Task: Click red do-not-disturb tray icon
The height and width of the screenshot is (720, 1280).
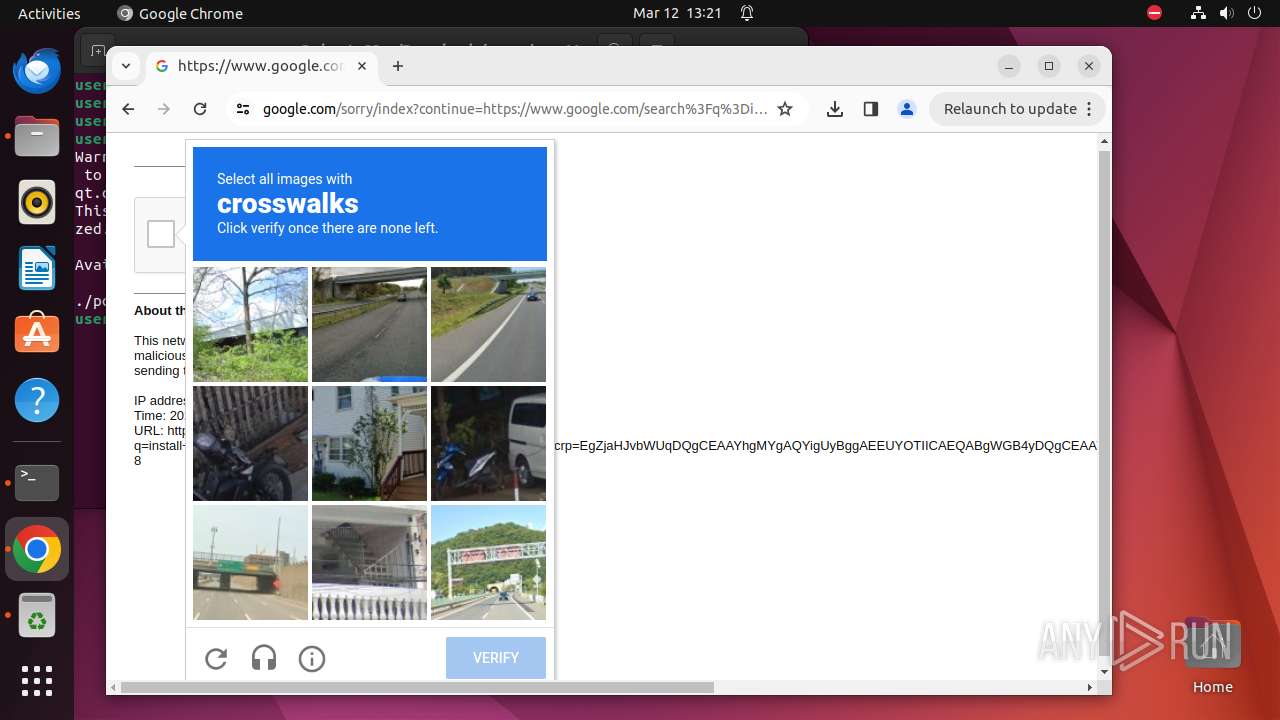Action: click(x=1154, y=13)
